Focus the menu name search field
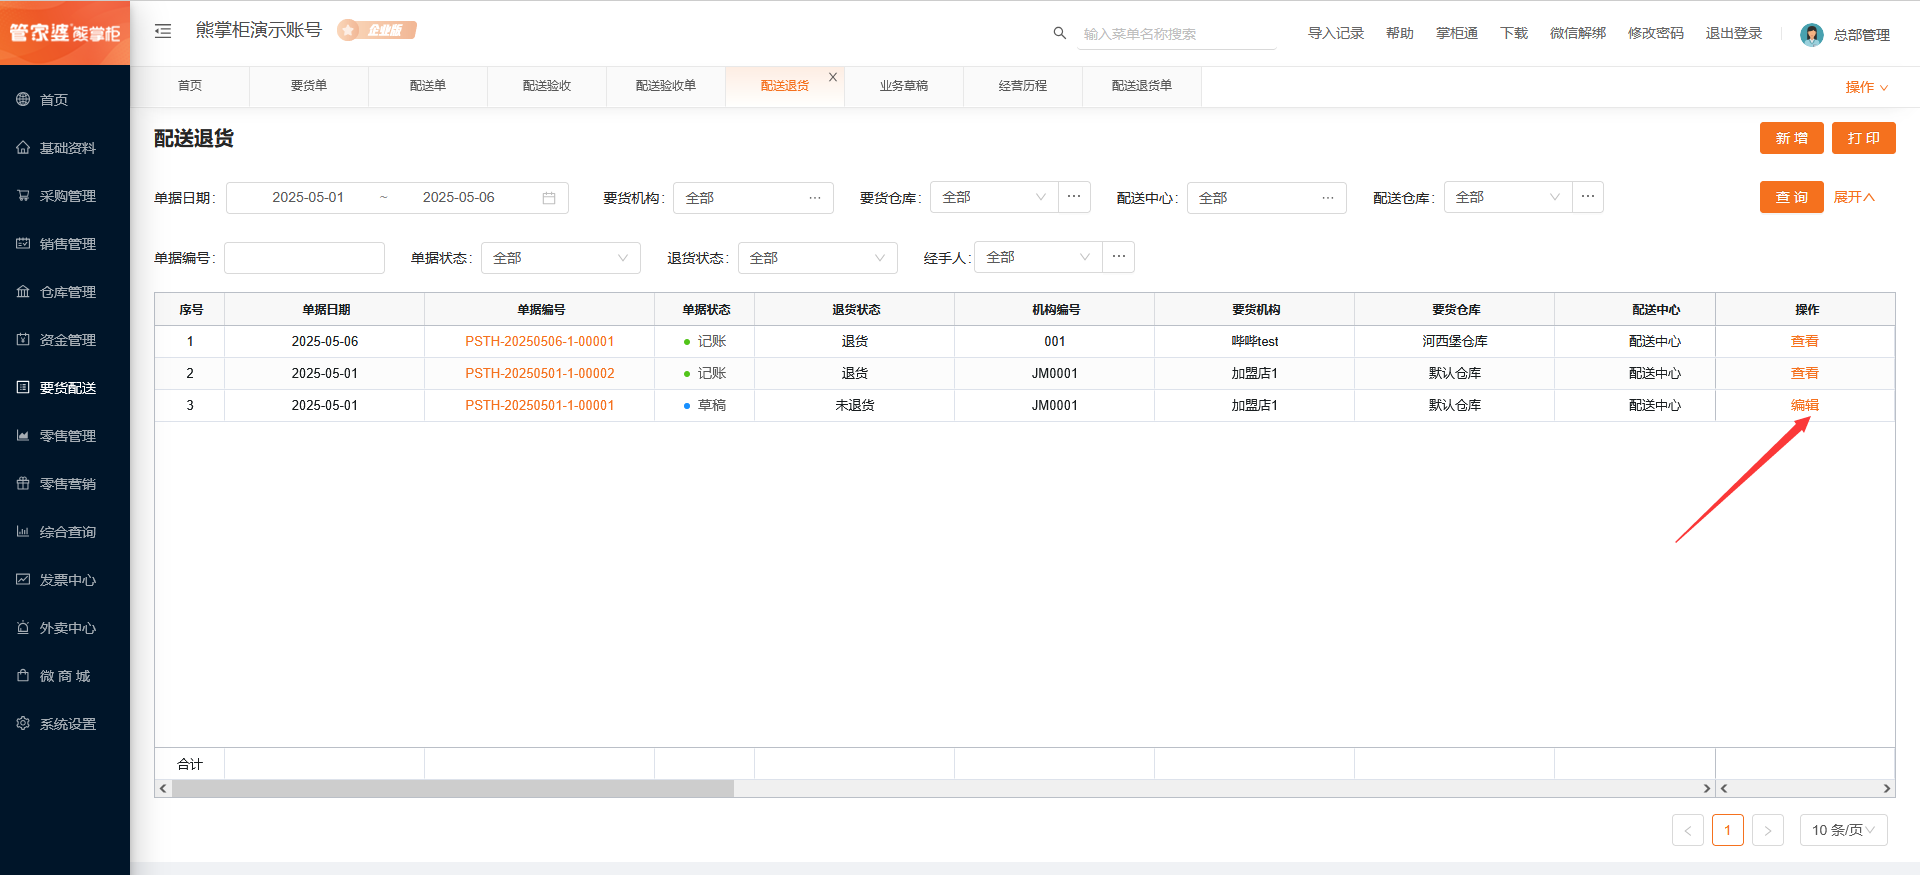 click(x=1178, y=34)
